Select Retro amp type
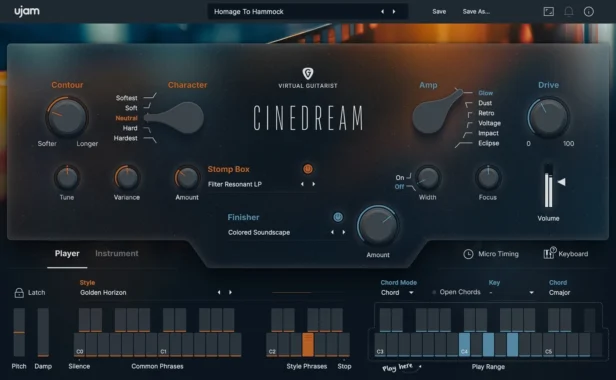The height and width of the screenshot is (380, 616). (486, 113)
